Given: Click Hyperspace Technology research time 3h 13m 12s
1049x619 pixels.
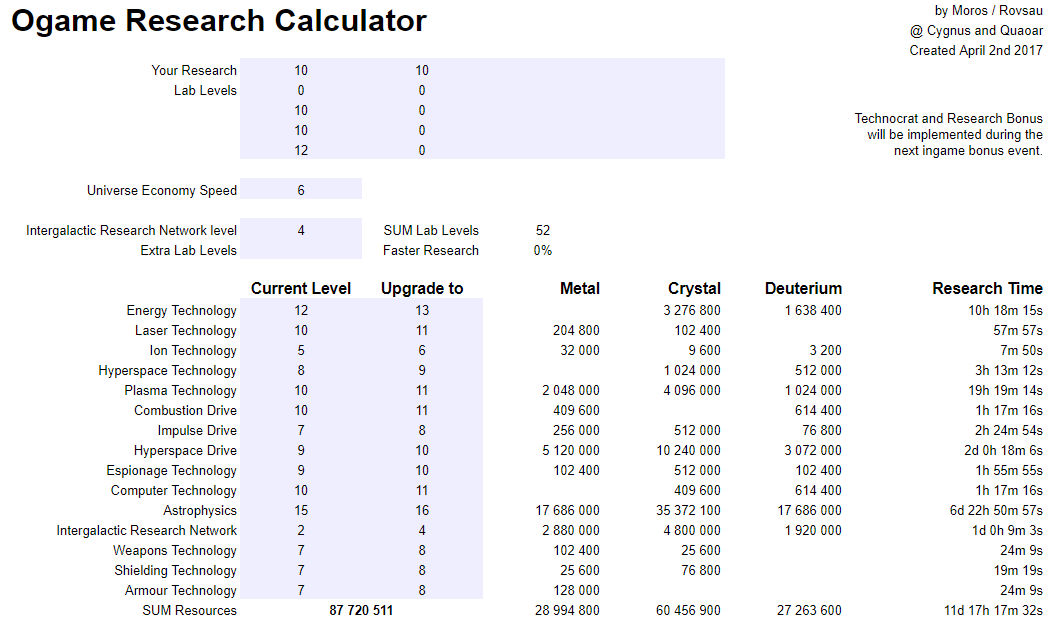Looking at the screenshot, I should pos(1009,371).
